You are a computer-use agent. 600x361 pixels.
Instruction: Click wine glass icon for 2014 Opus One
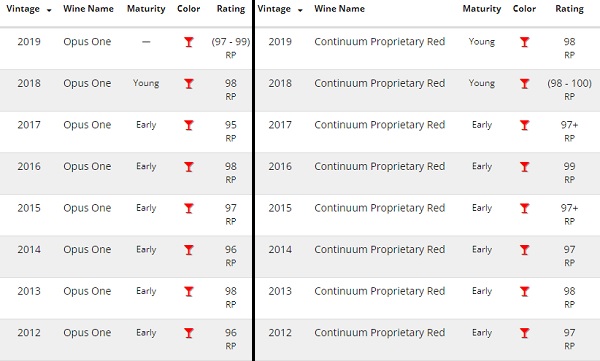[189, 250]
